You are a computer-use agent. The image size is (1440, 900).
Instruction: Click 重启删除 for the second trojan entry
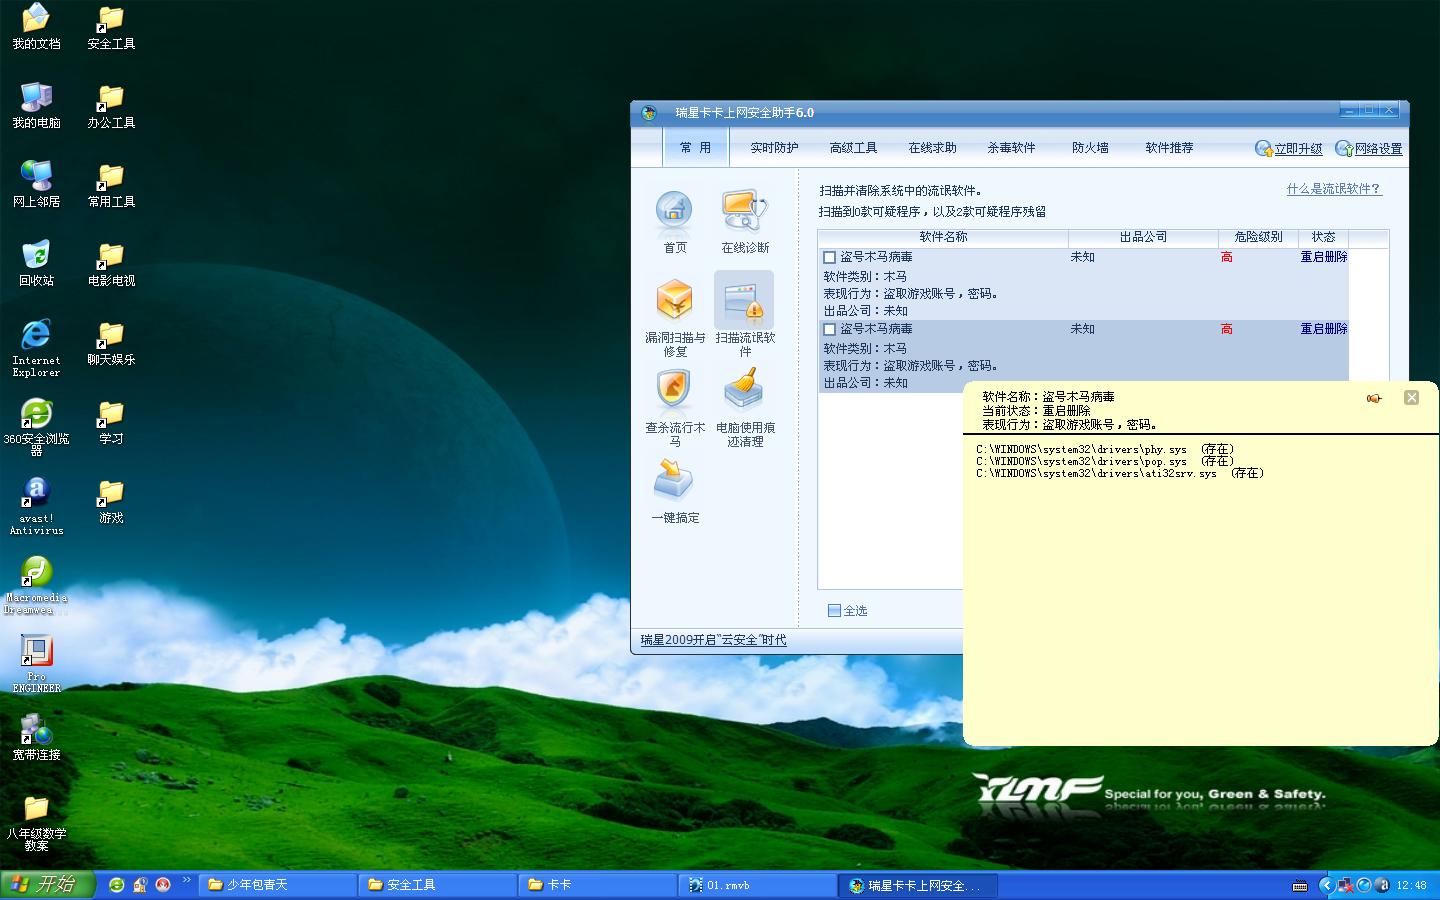pos(1323,329)
